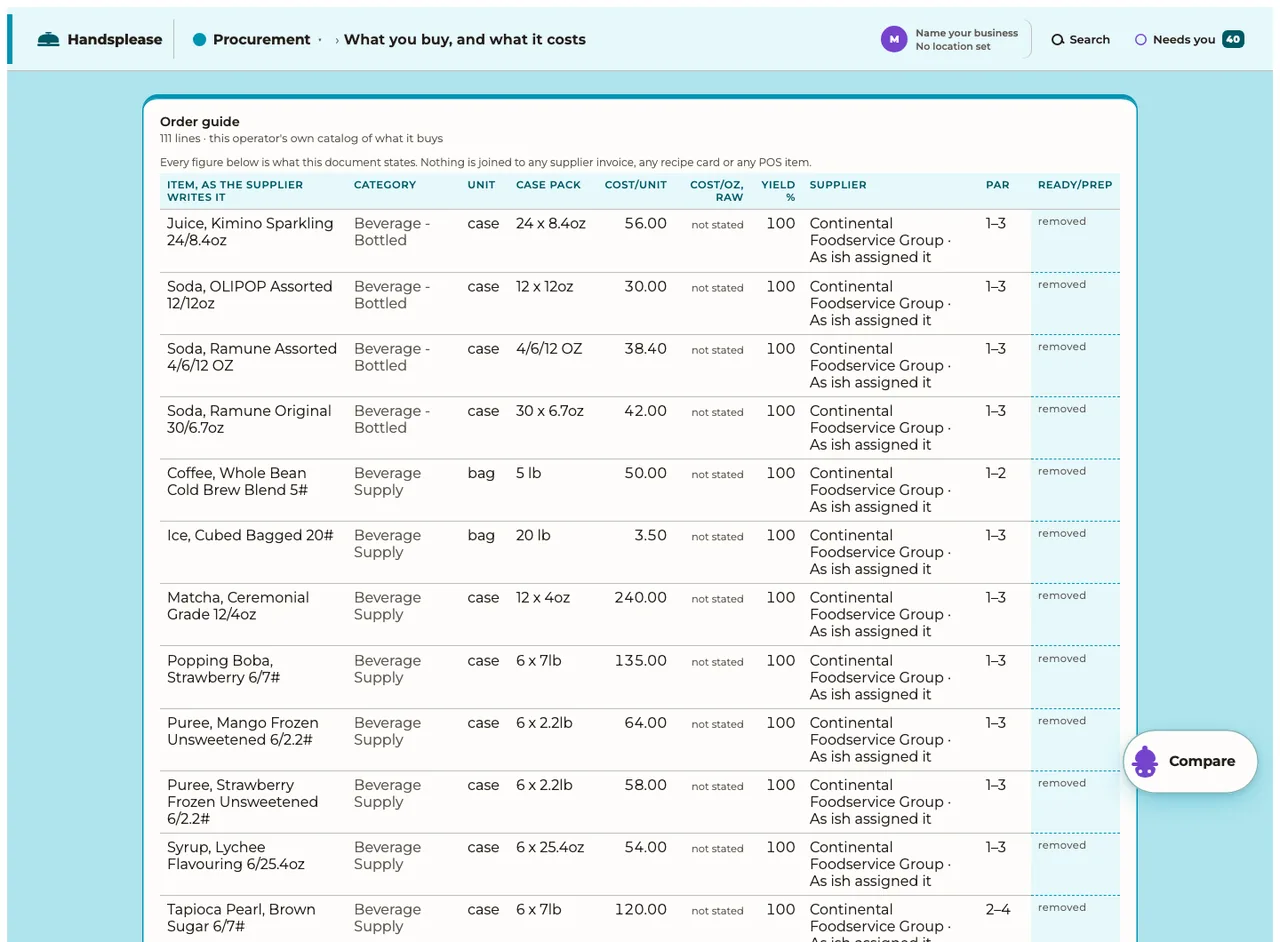Click 'removed' in the Ice Cubed row
The height and width of the screenshot is (942, 1280).
tap(1062, 534)
